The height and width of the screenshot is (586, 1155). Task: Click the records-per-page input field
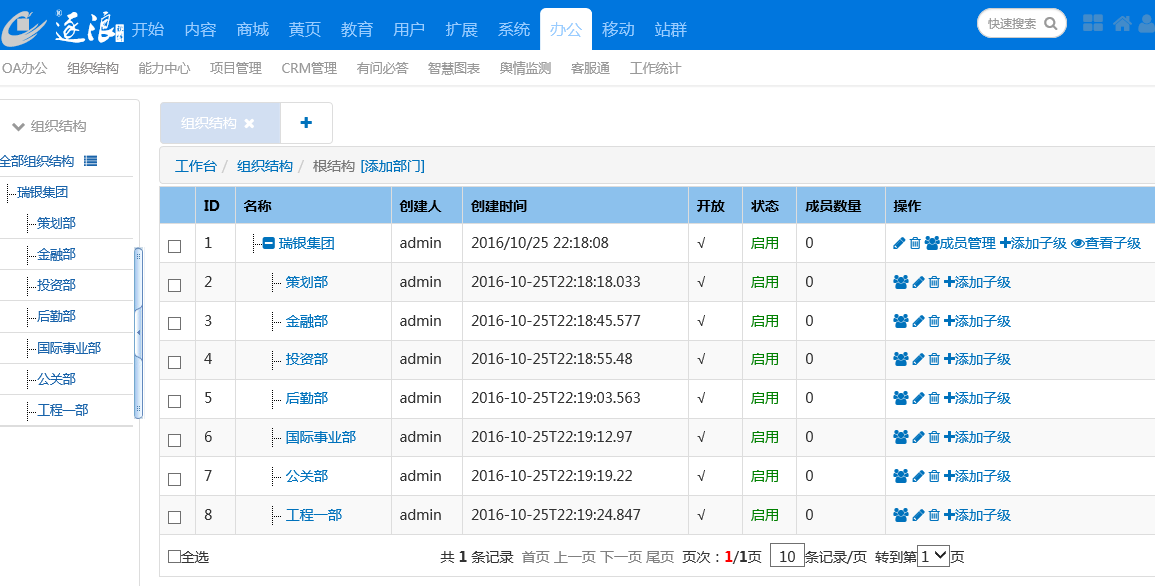tap(787, 556)
